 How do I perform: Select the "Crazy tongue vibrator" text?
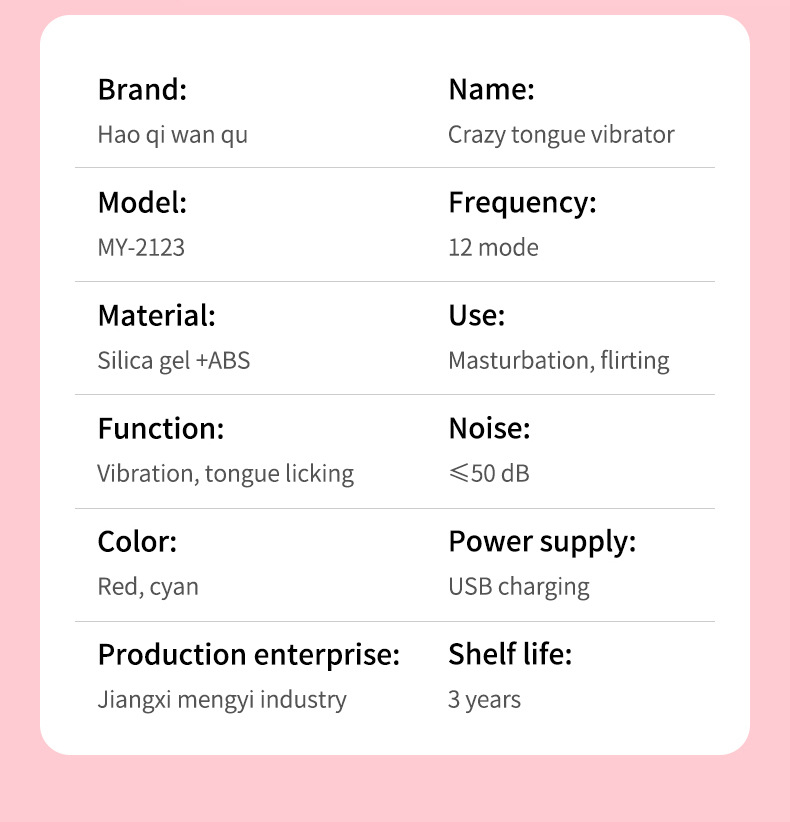click(x=561, y=135)
